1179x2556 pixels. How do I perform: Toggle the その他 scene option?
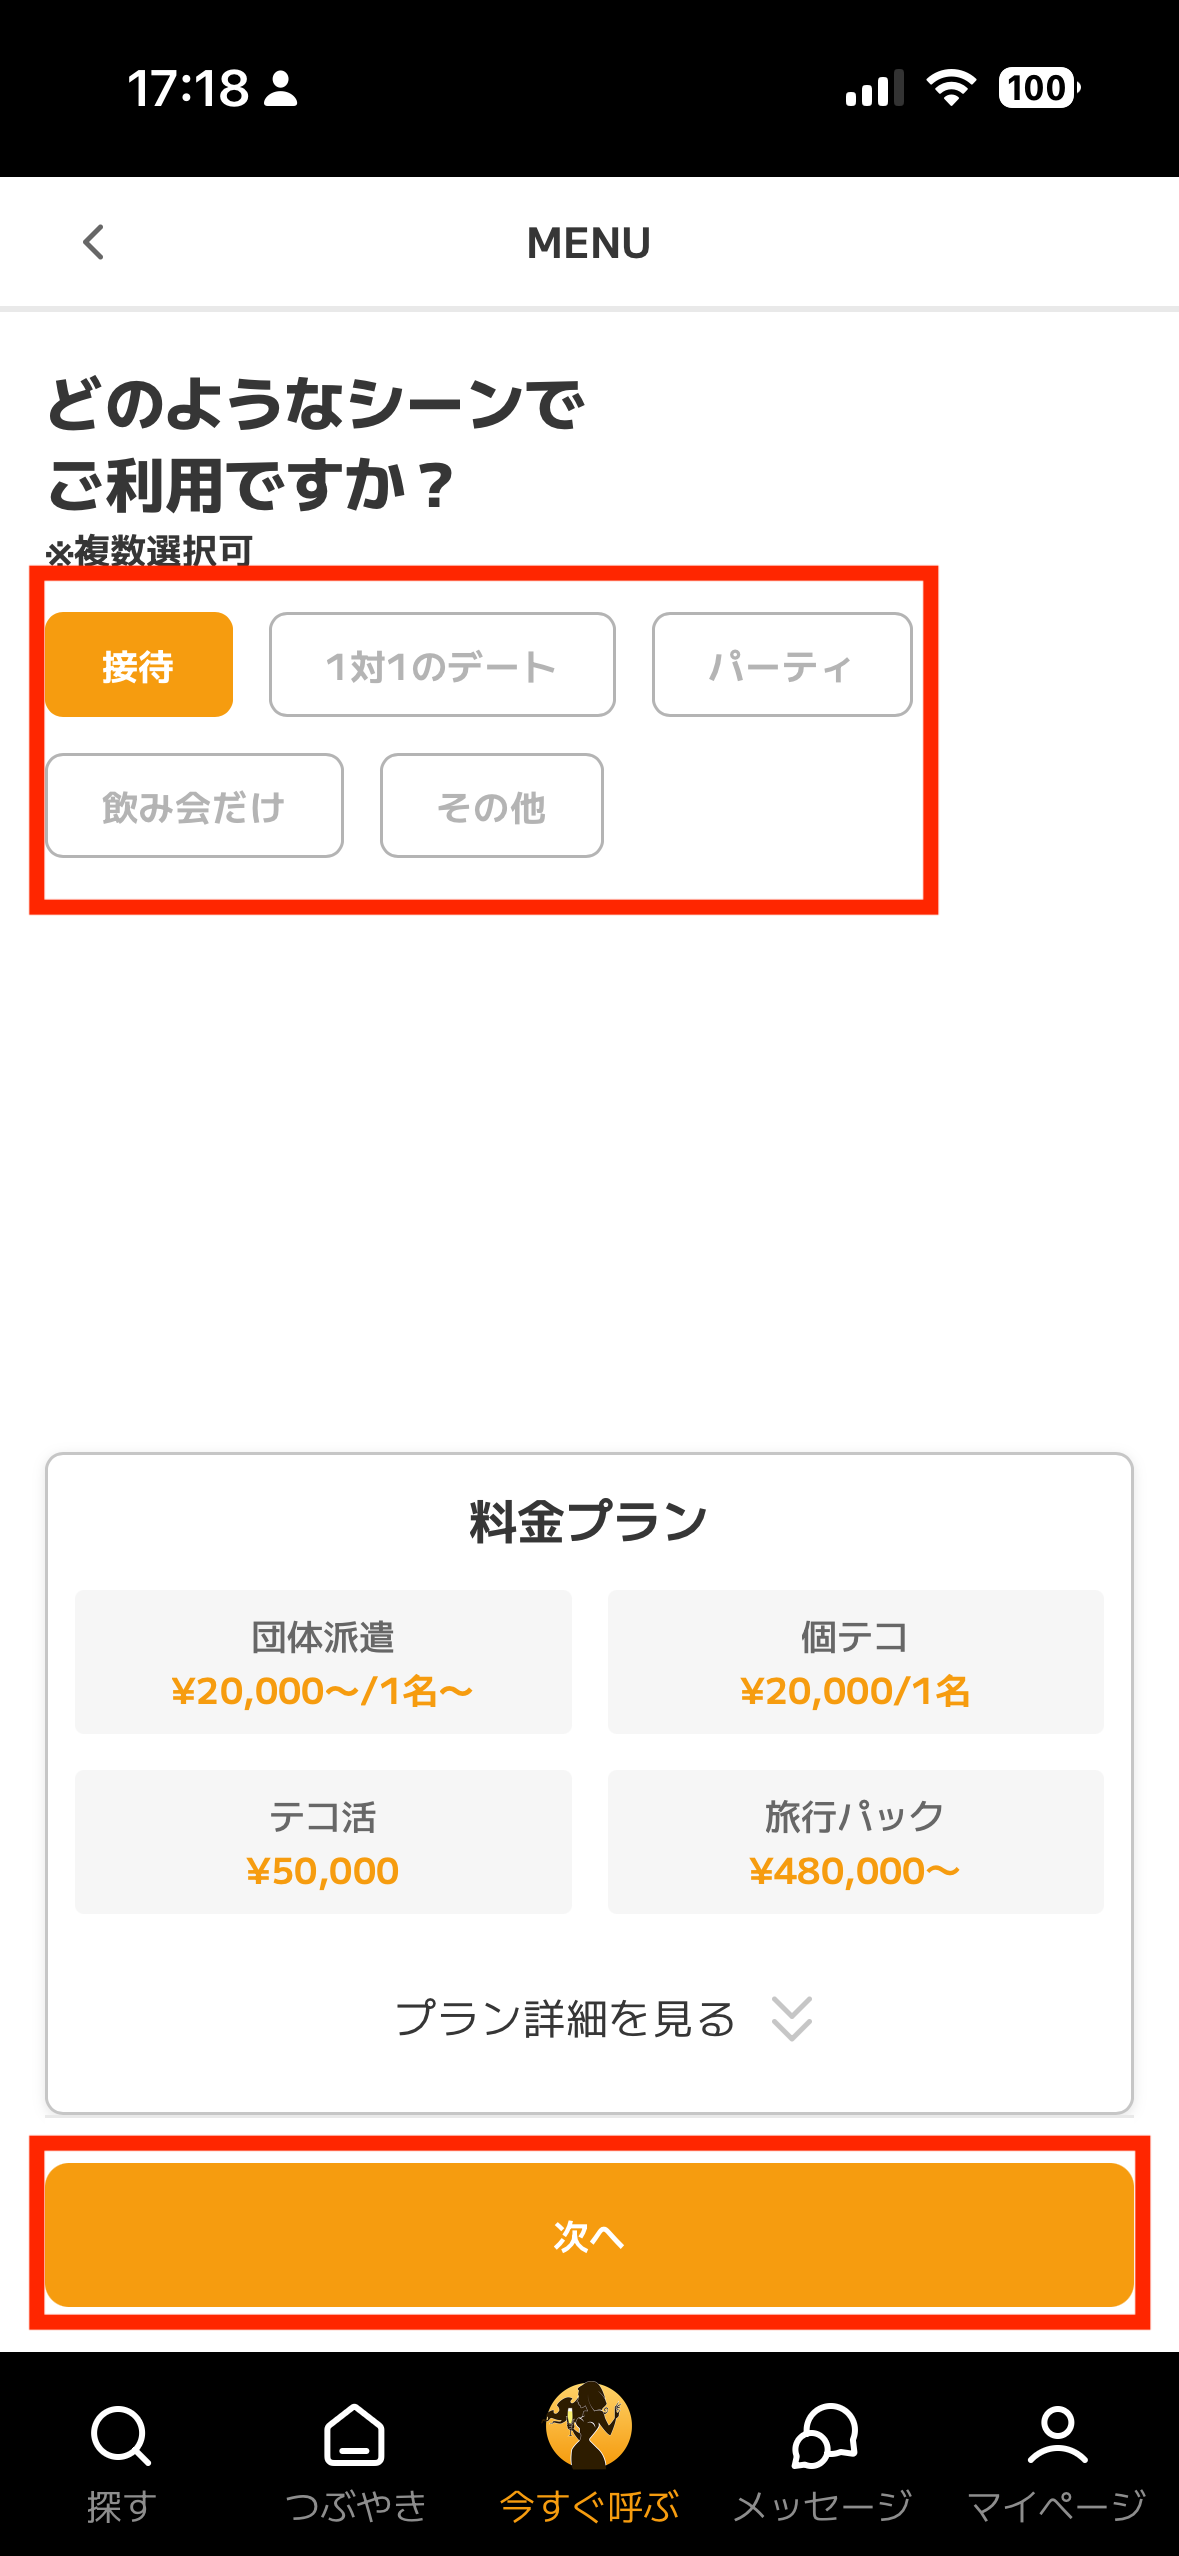(x=491, y=806)
